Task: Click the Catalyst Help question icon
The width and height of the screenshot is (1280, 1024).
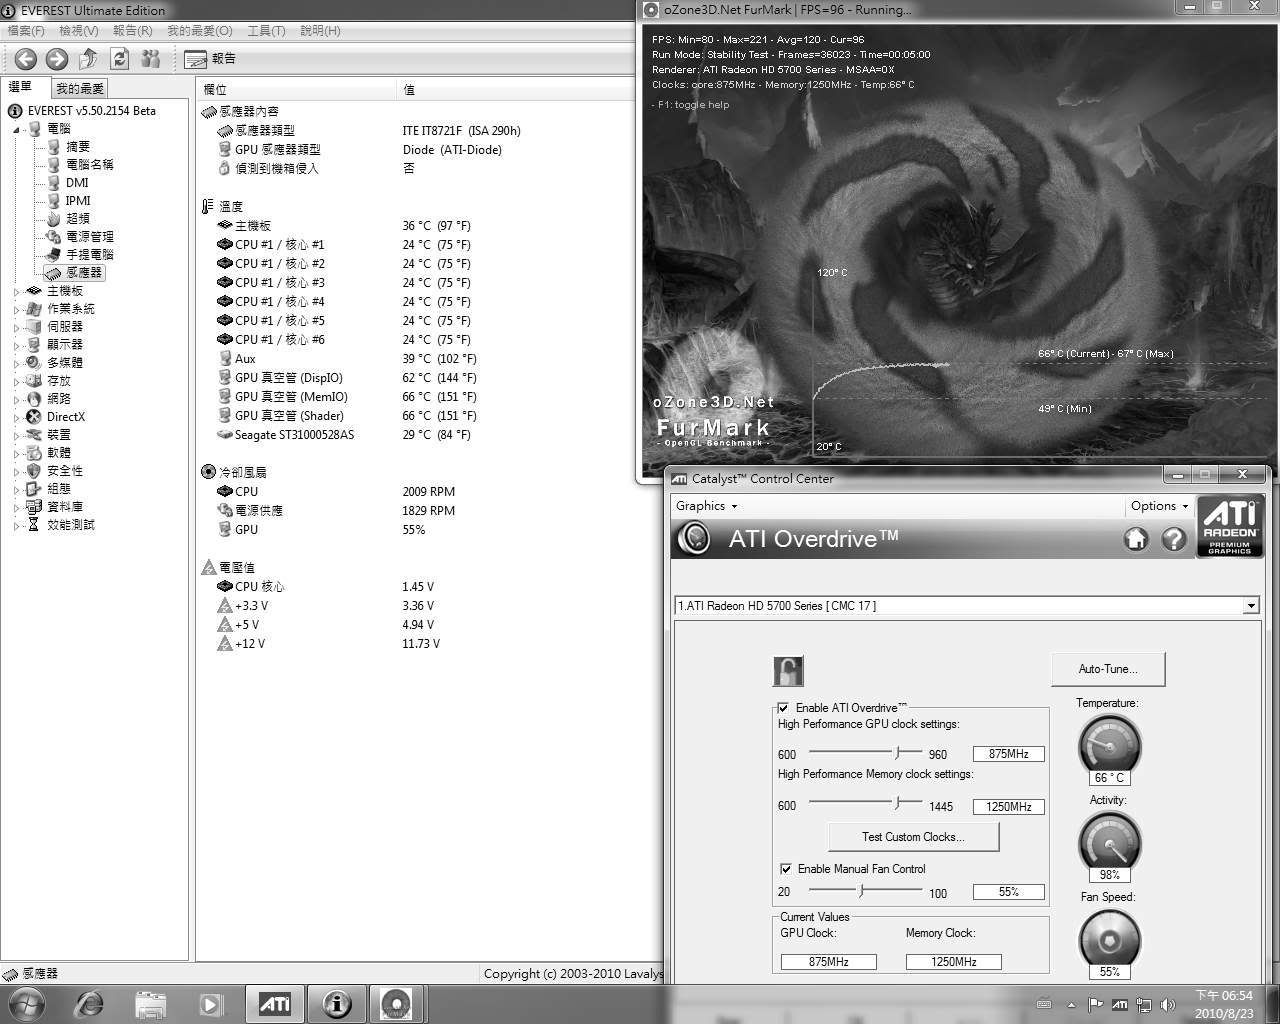Action: click(x=1174, y=540)
